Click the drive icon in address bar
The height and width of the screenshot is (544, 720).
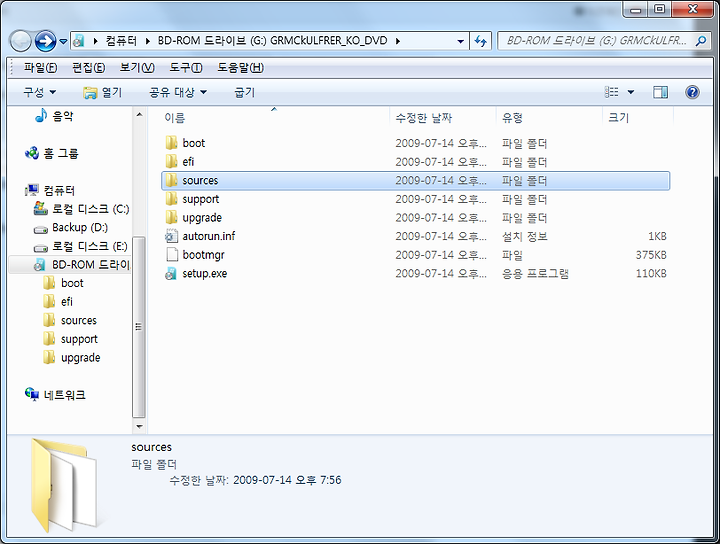click(x=79, y=41)
